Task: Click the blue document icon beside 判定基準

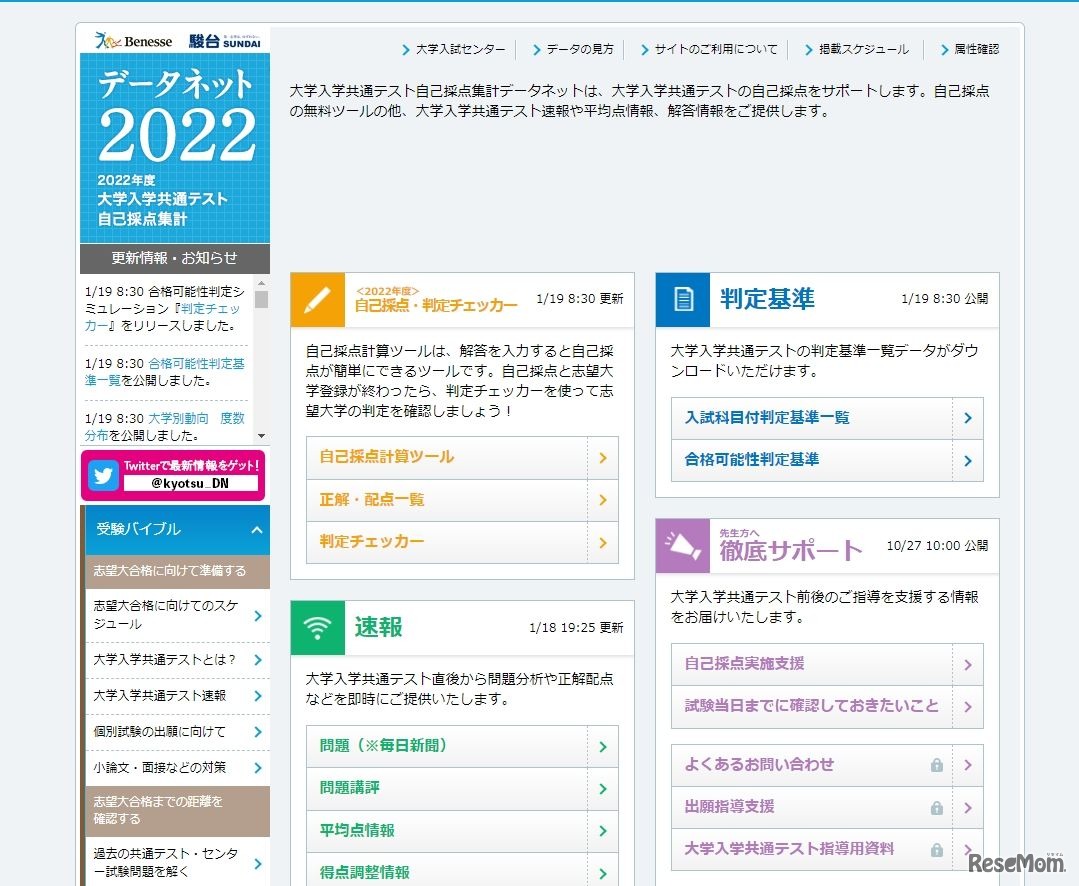Action: [x=682, y=300]
